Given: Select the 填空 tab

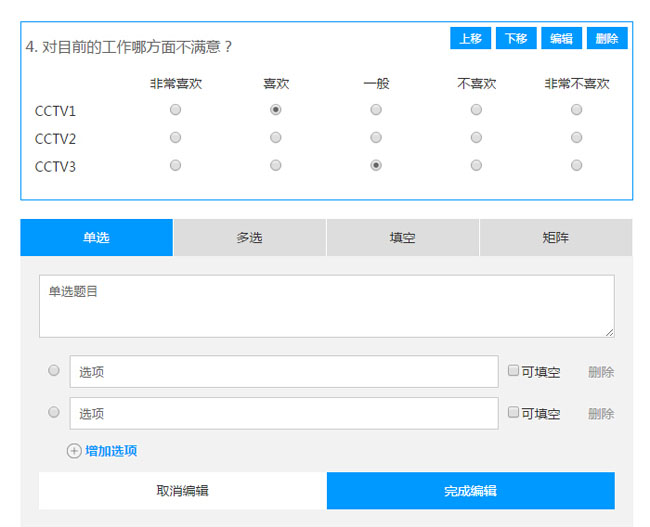Looking at the screenshot, I should click(x=403, y=238).
